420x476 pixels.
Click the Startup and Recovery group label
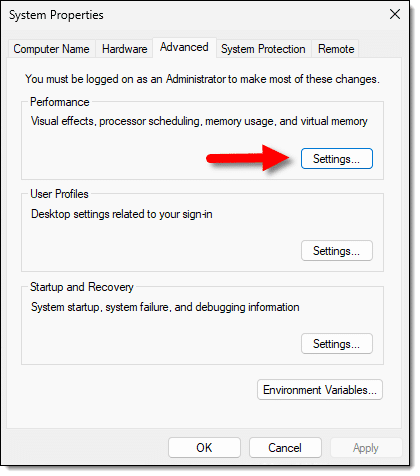[x=82, y=287]
